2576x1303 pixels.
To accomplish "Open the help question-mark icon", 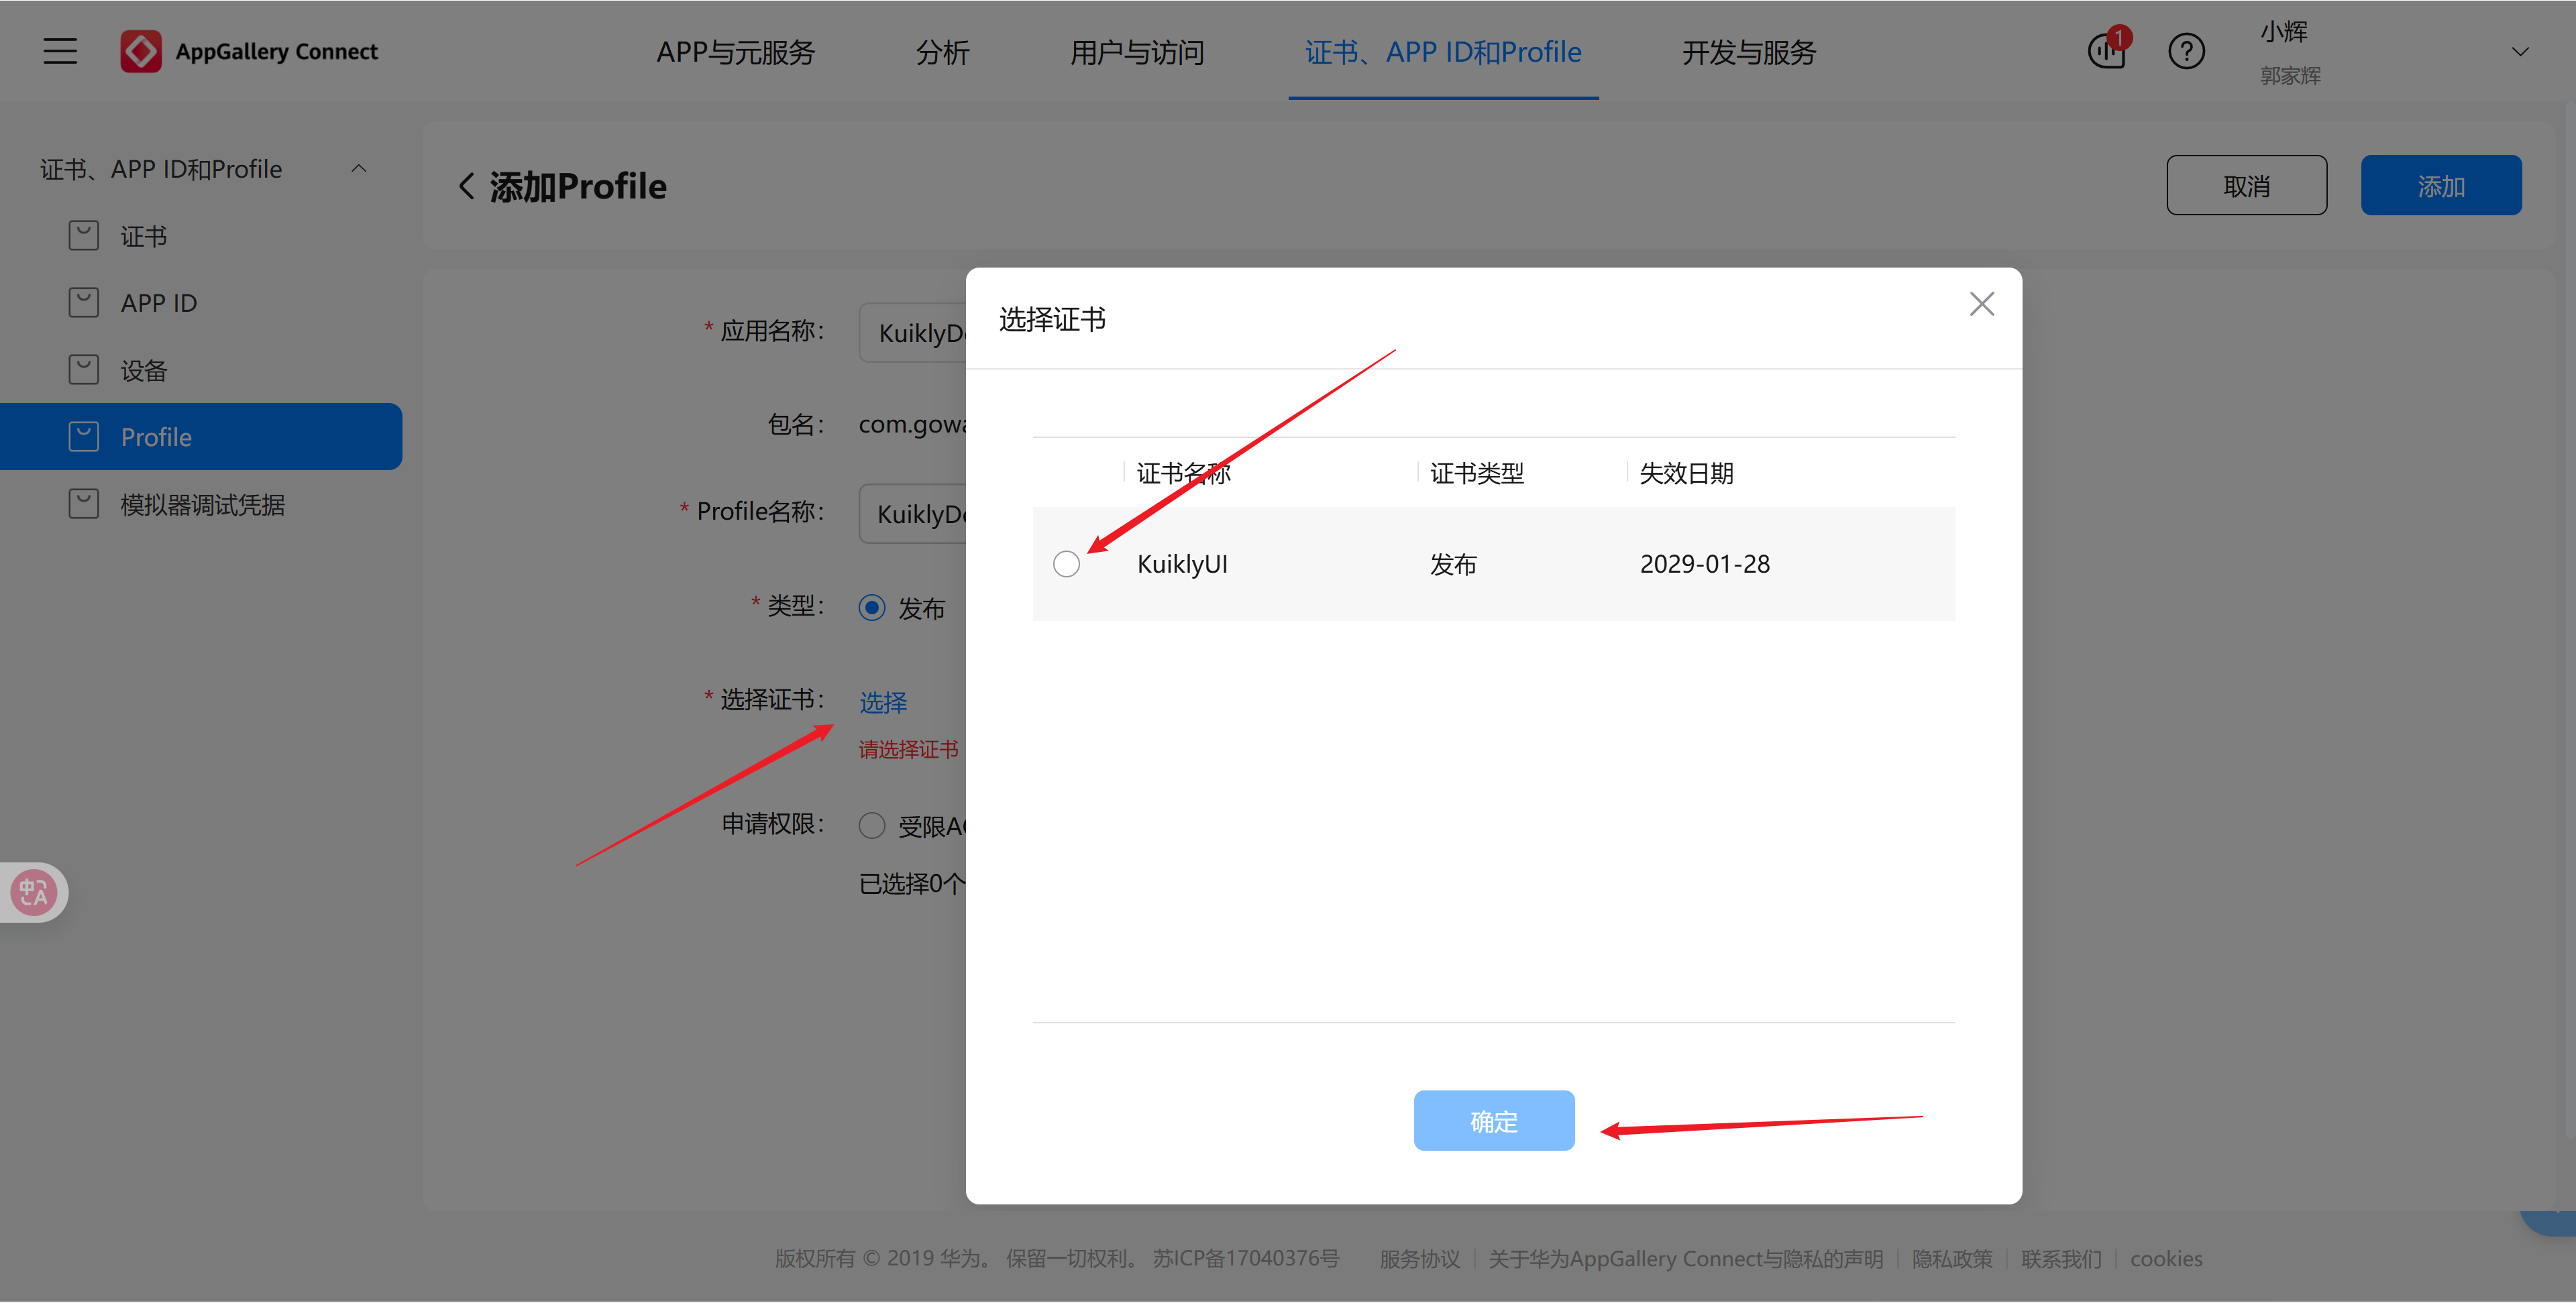I will tap(2187, 51).
